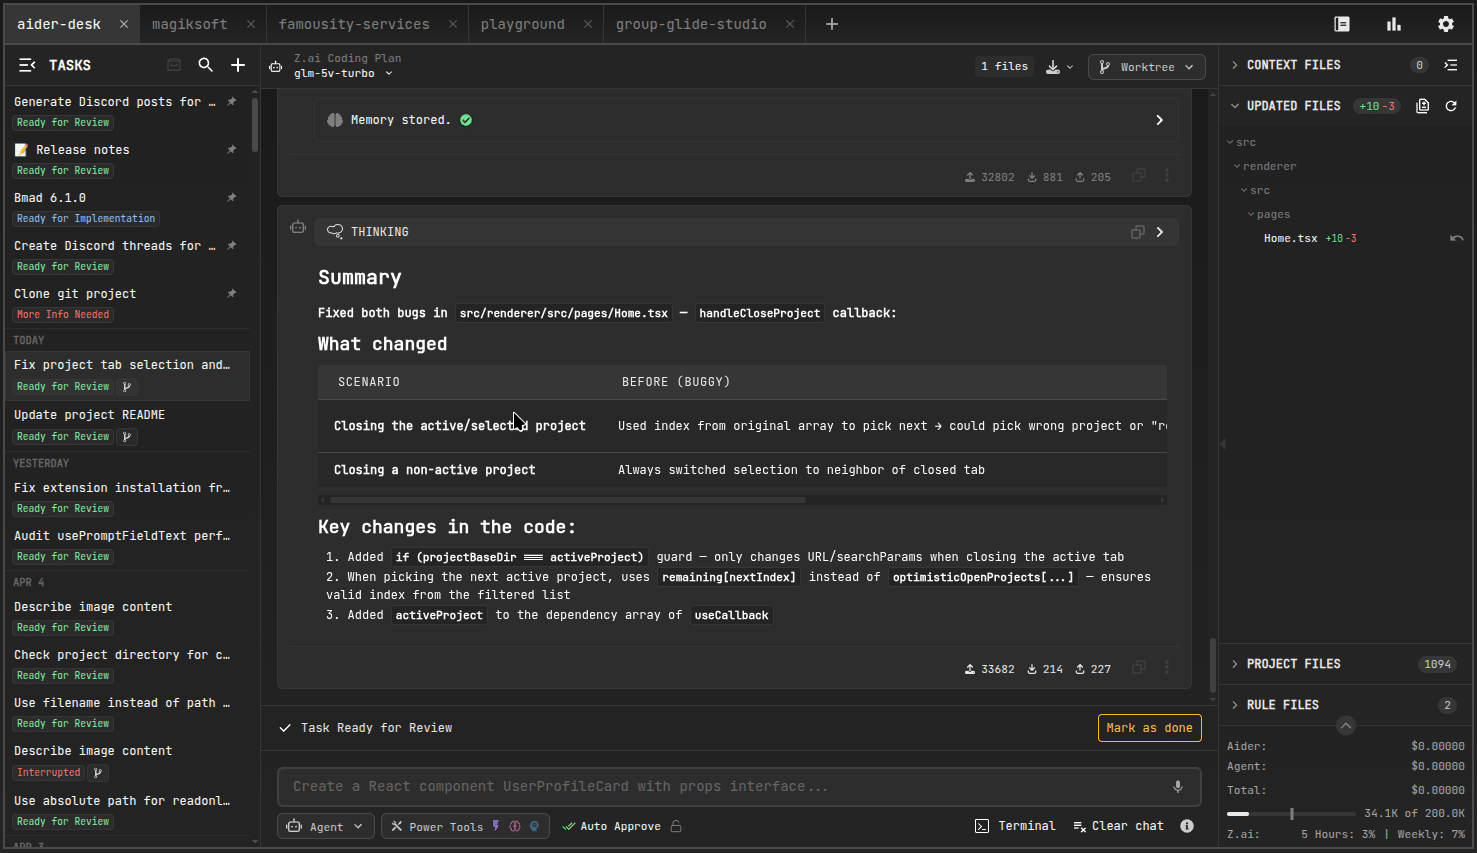Toggle pin on Create Discord threads task
The image size is (1477, 853).
(231, 246)
